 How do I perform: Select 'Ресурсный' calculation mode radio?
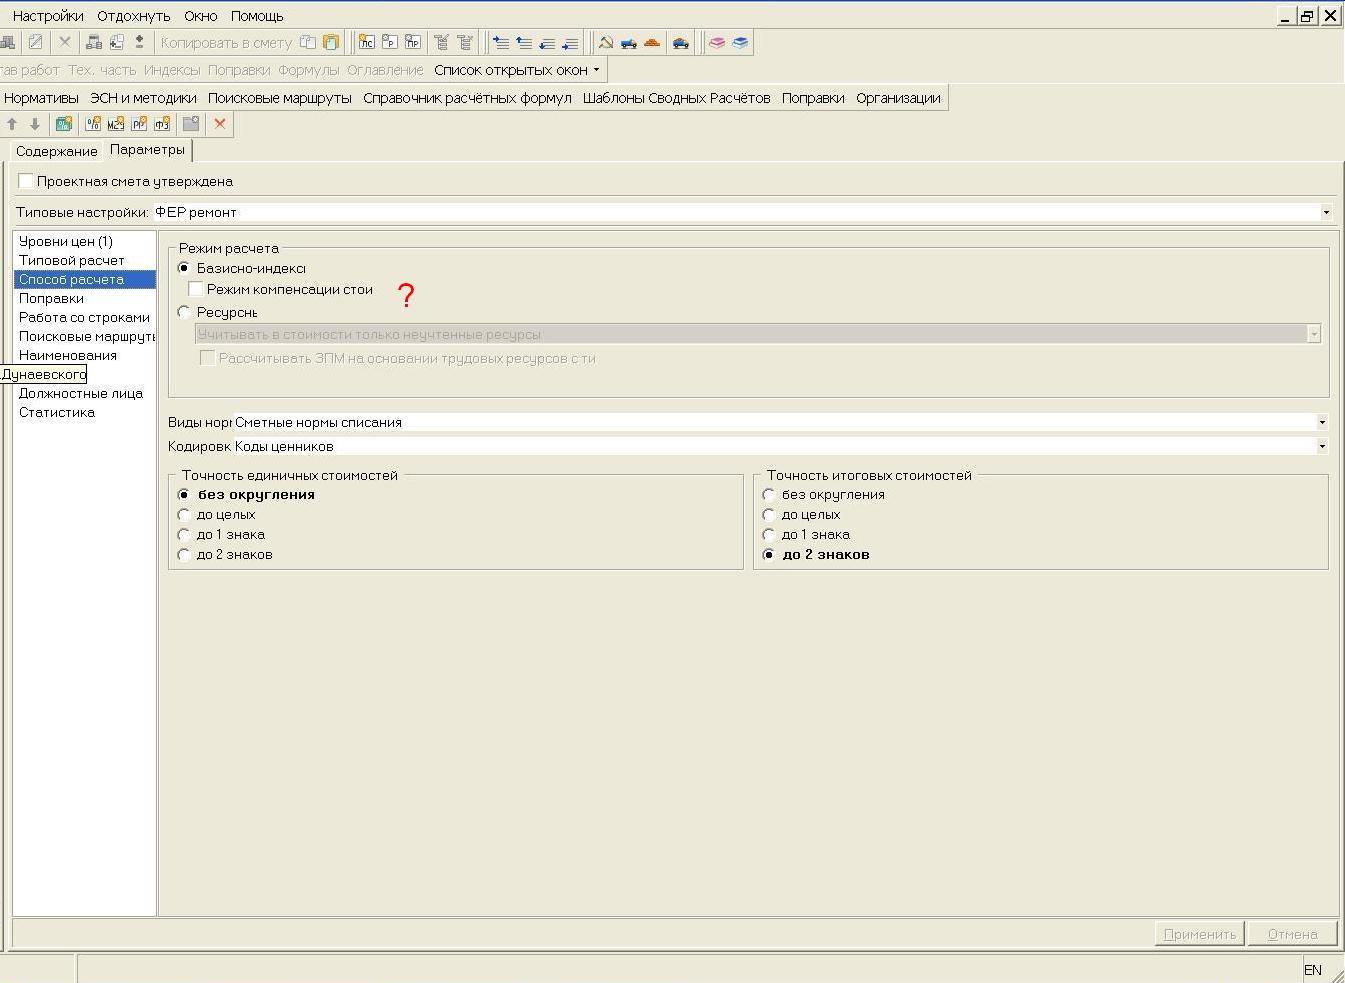184,312
